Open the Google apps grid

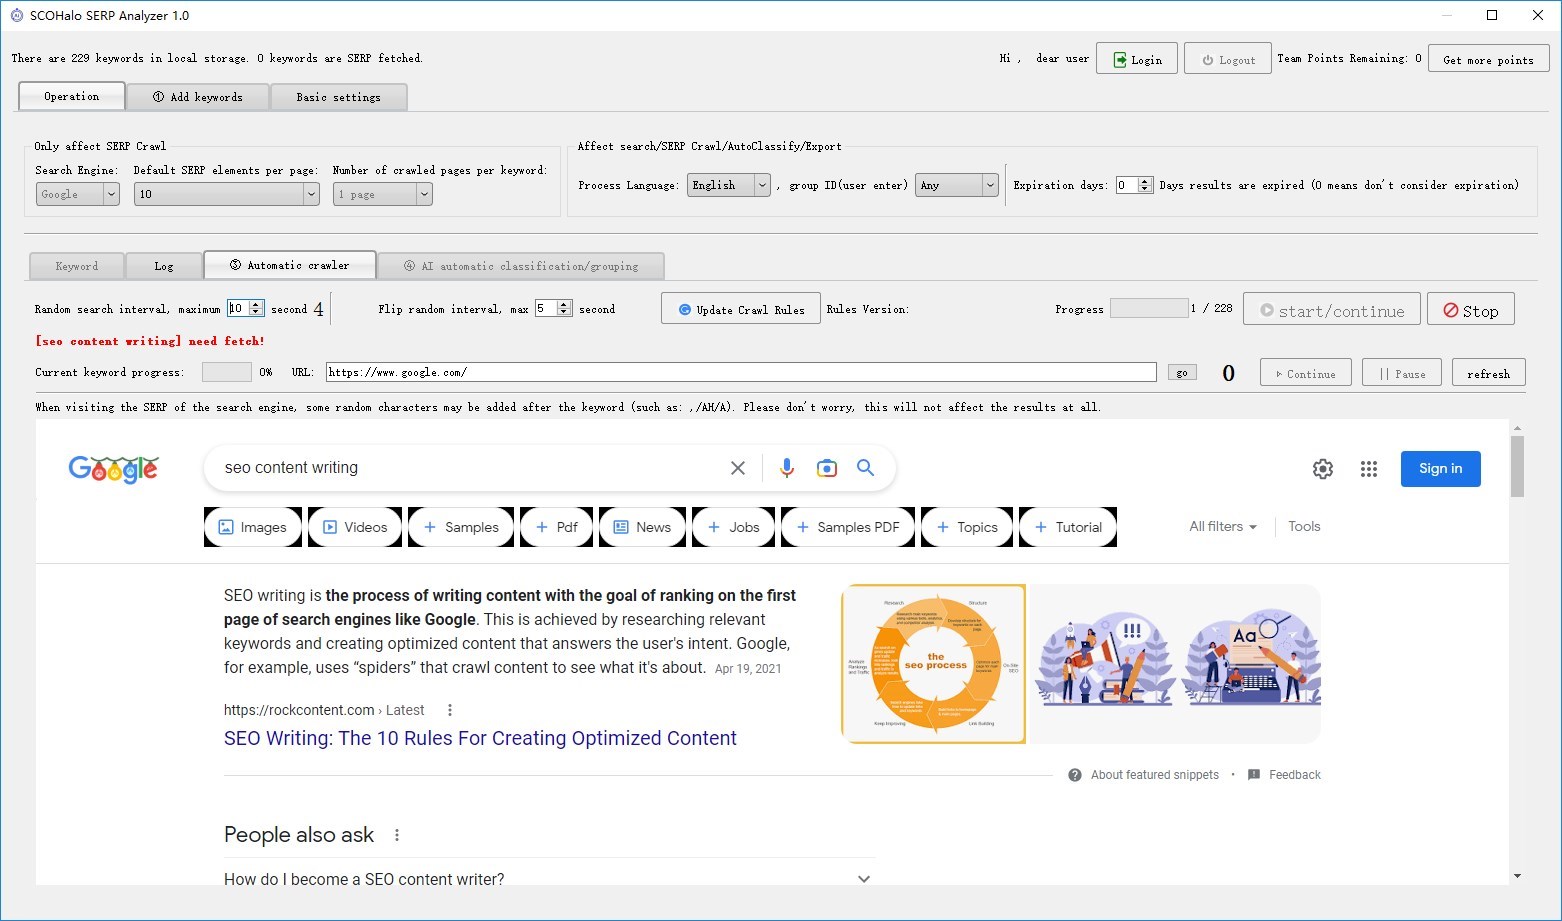tap(1369, 469)
